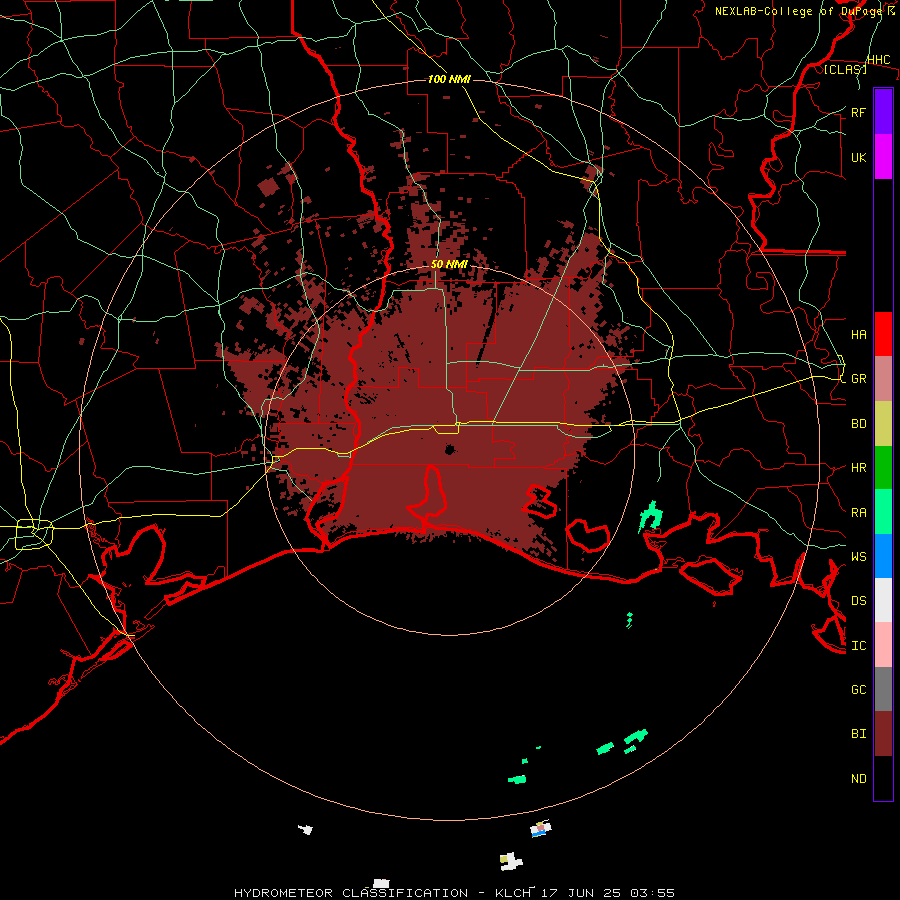Screen dimensions: 900x900
Task: Click the GR legend label
Action: pyautogui.click(x=858, y=379)
